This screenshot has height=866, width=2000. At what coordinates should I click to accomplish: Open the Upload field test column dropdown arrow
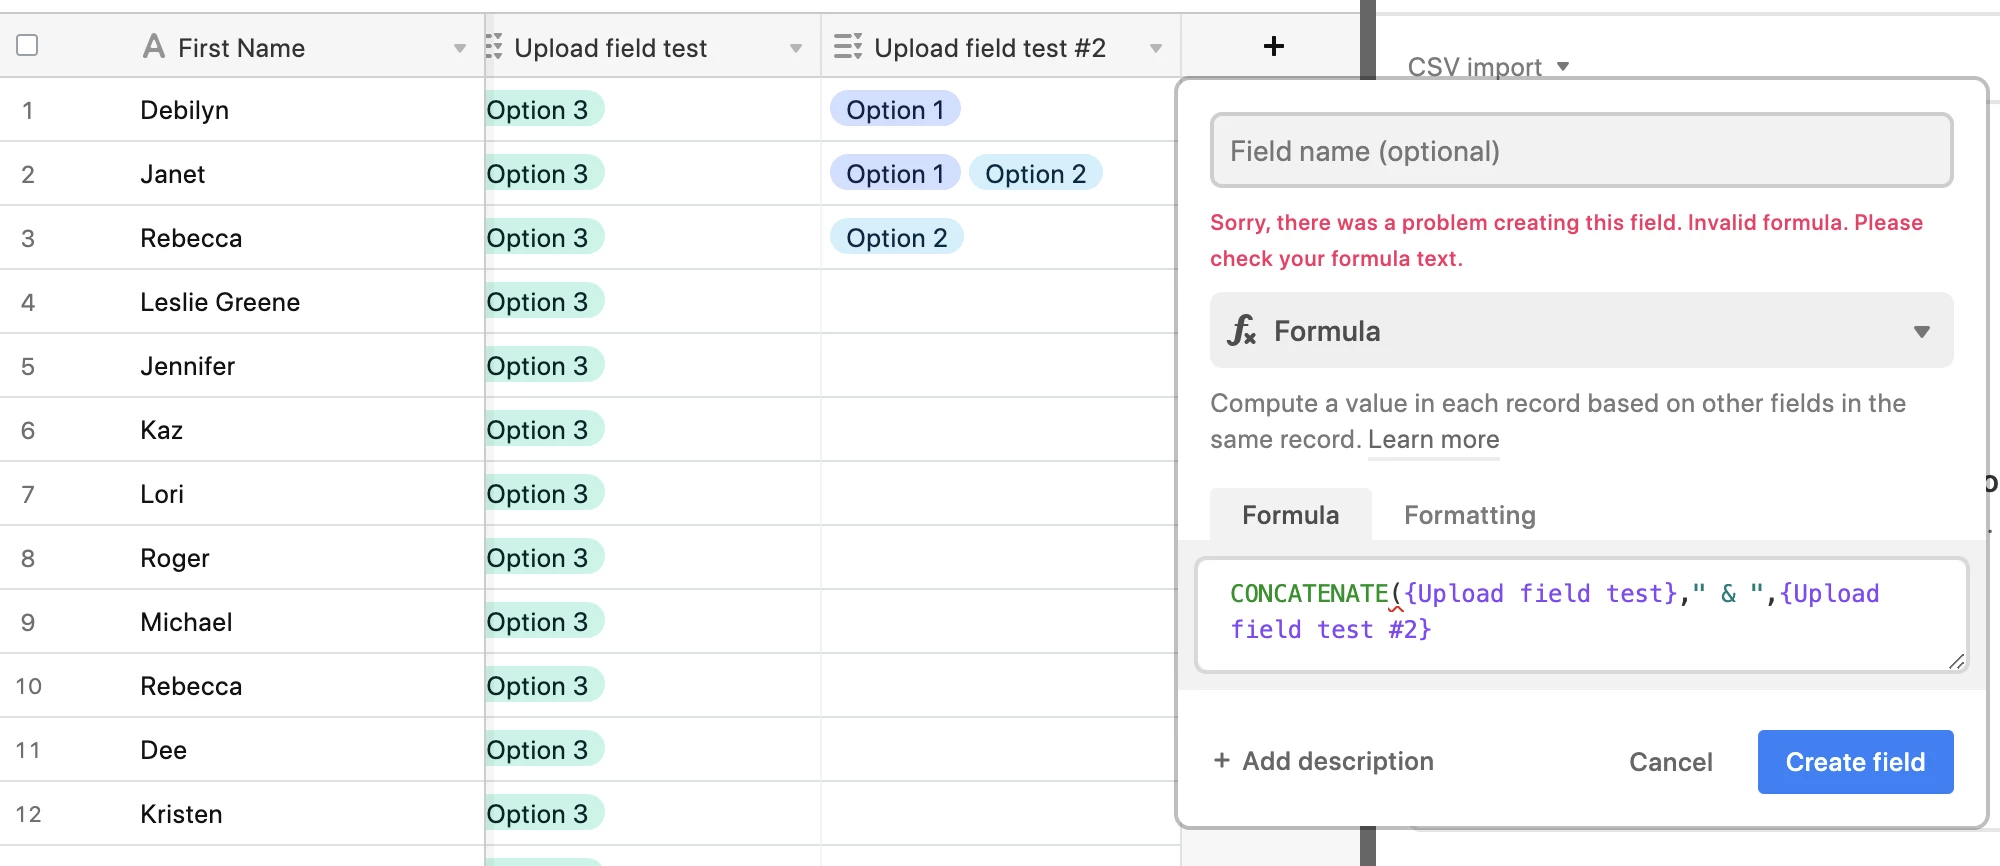(x=796, y=48)
